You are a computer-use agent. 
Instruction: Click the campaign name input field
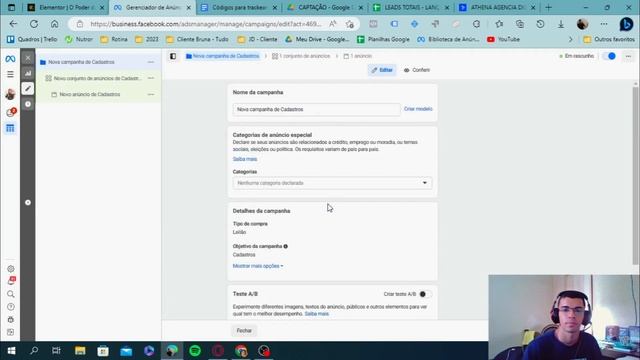tap(316, 109)
